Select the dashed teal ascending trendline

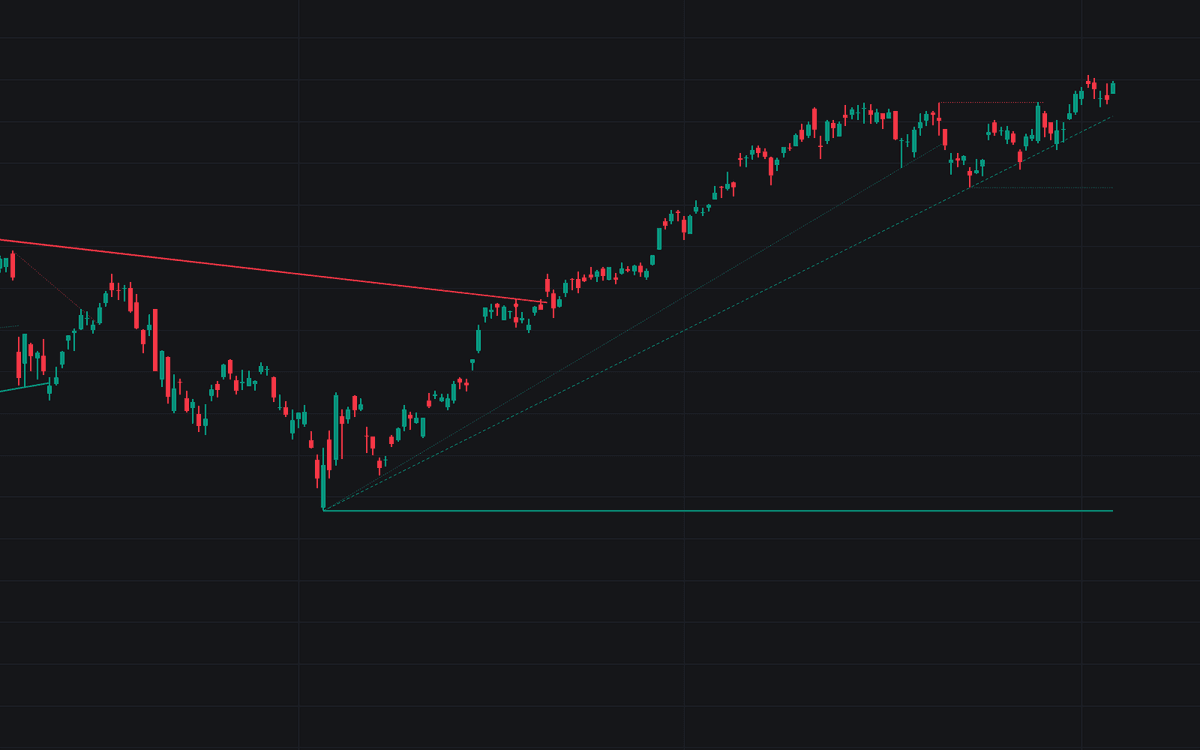point(717,314)
